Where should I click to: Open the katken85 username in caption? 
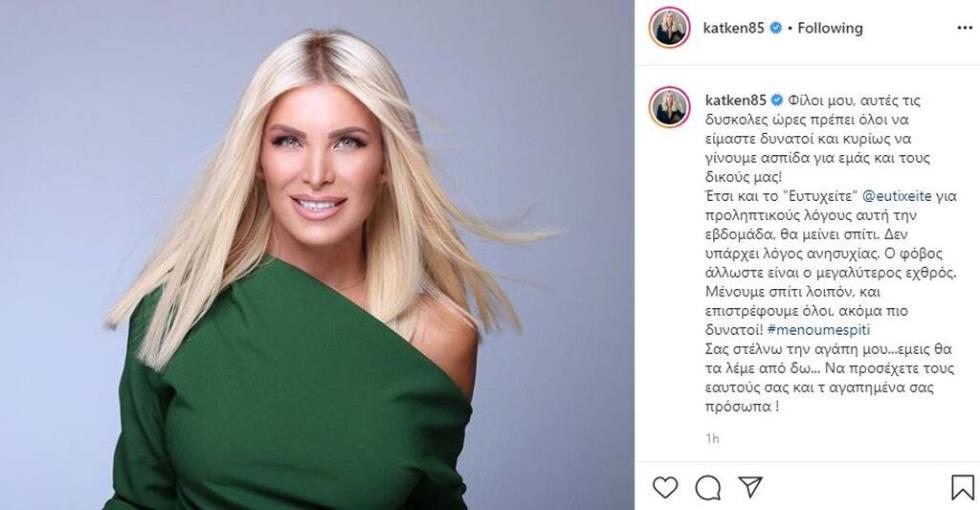(x=736, y=100)
